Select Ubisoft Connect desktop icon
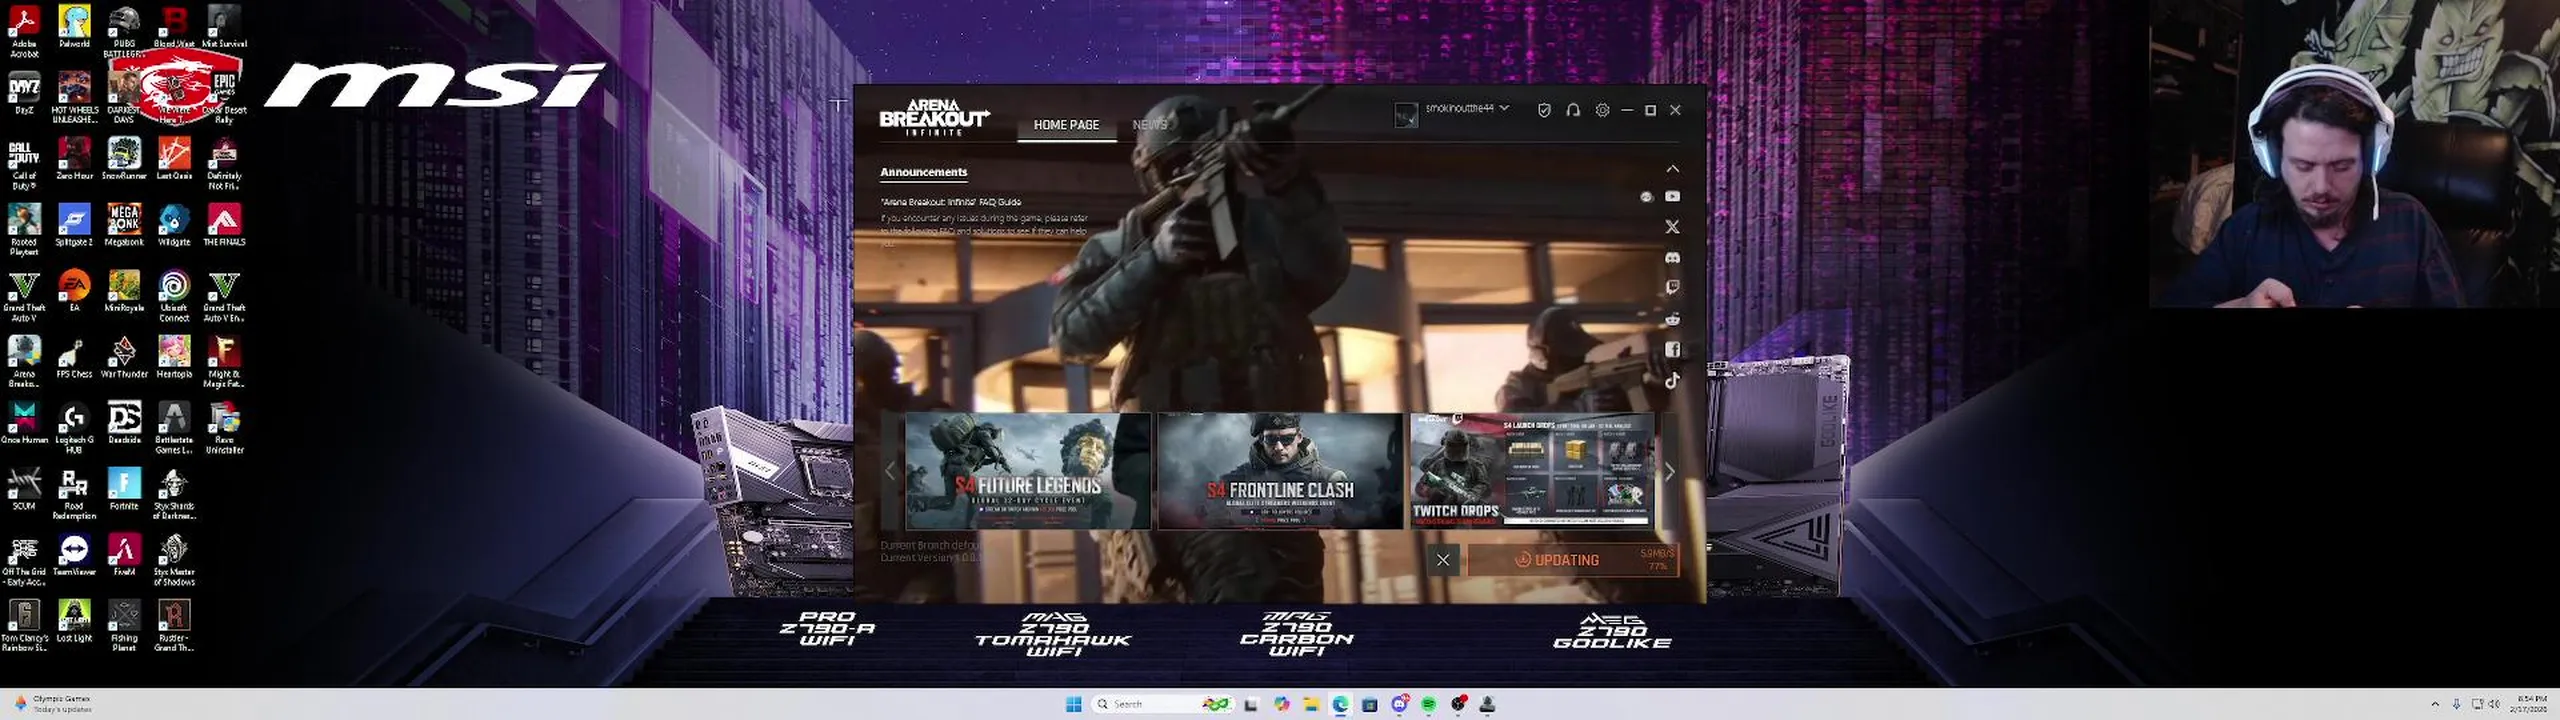 [x=174, y=296]
